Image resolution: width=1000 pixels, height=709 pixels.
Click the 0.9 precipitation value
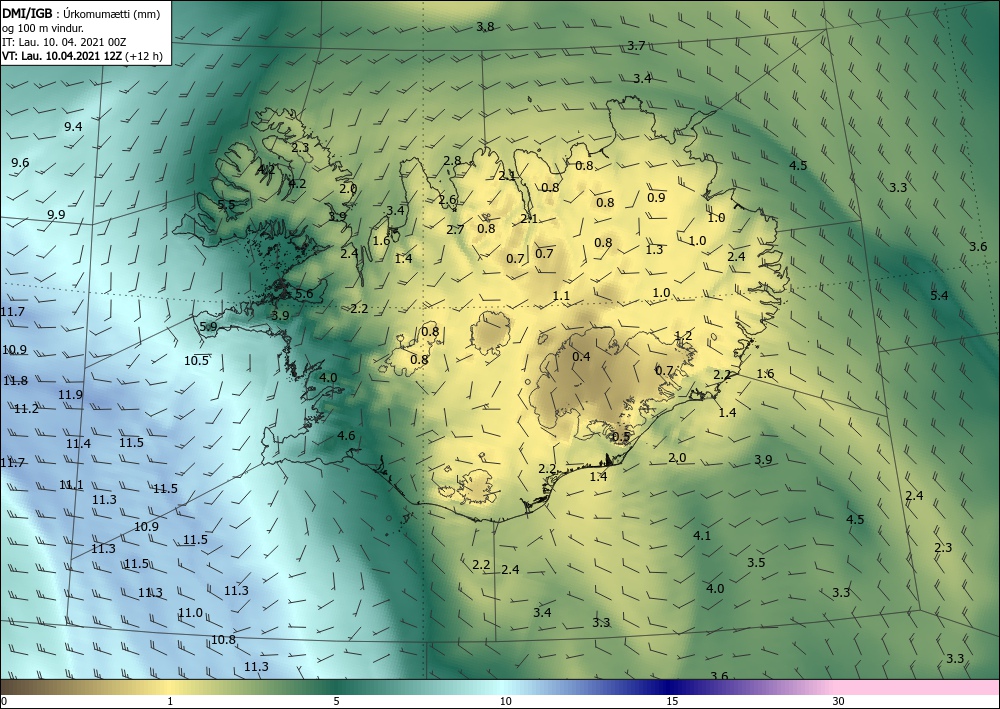[x=656, y=198]
